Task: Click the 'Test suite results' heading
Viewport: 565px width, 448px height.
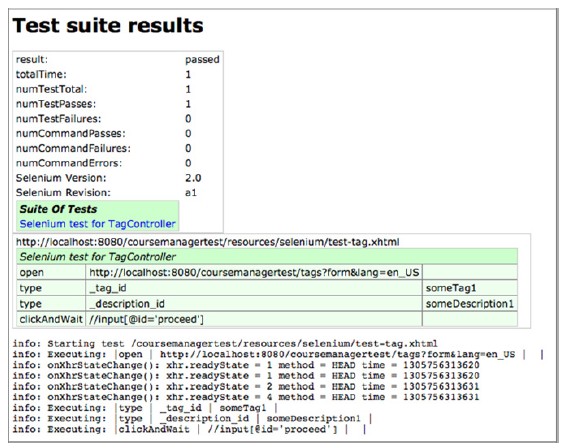Action: point(108,26)
